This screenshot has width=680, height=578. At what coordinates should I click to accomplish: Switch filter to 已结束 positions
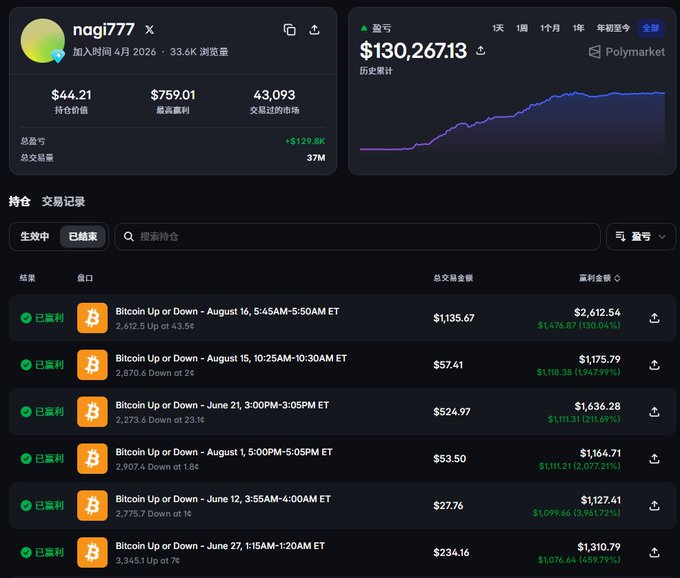[83, 236]
